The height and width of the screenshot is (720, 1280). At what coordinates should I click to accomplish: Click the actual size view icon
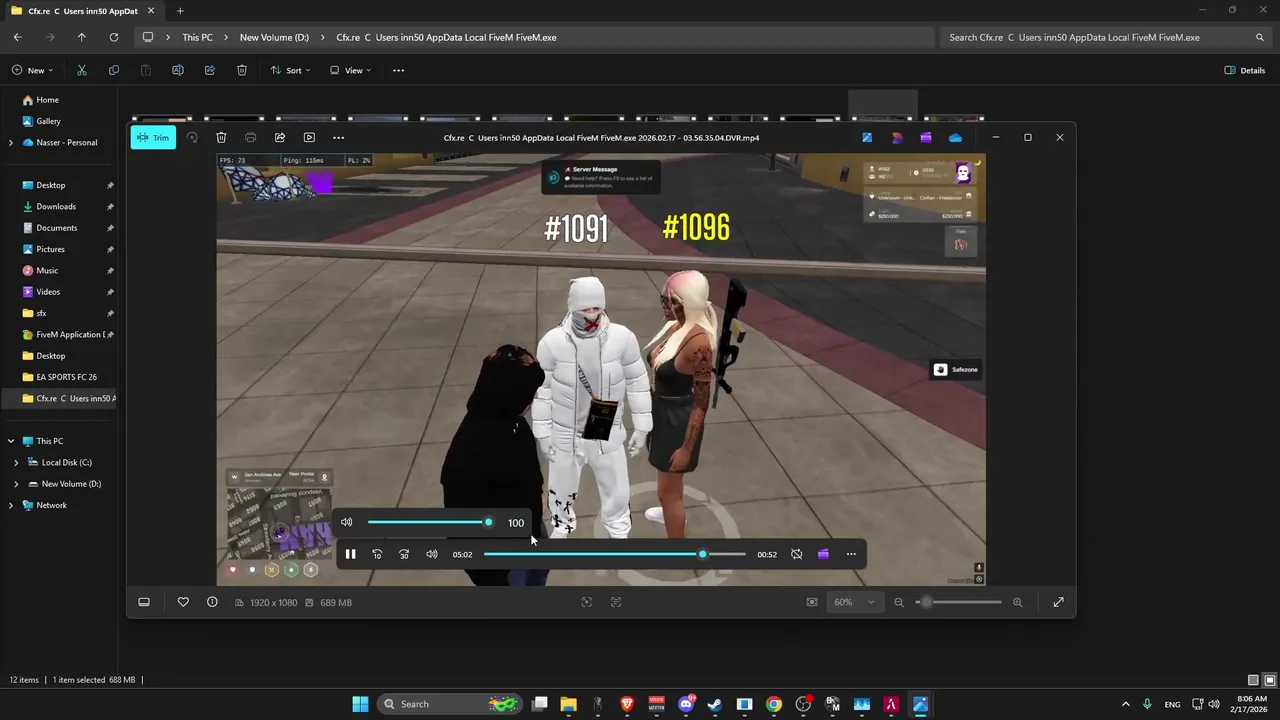(x=615, y=602)
